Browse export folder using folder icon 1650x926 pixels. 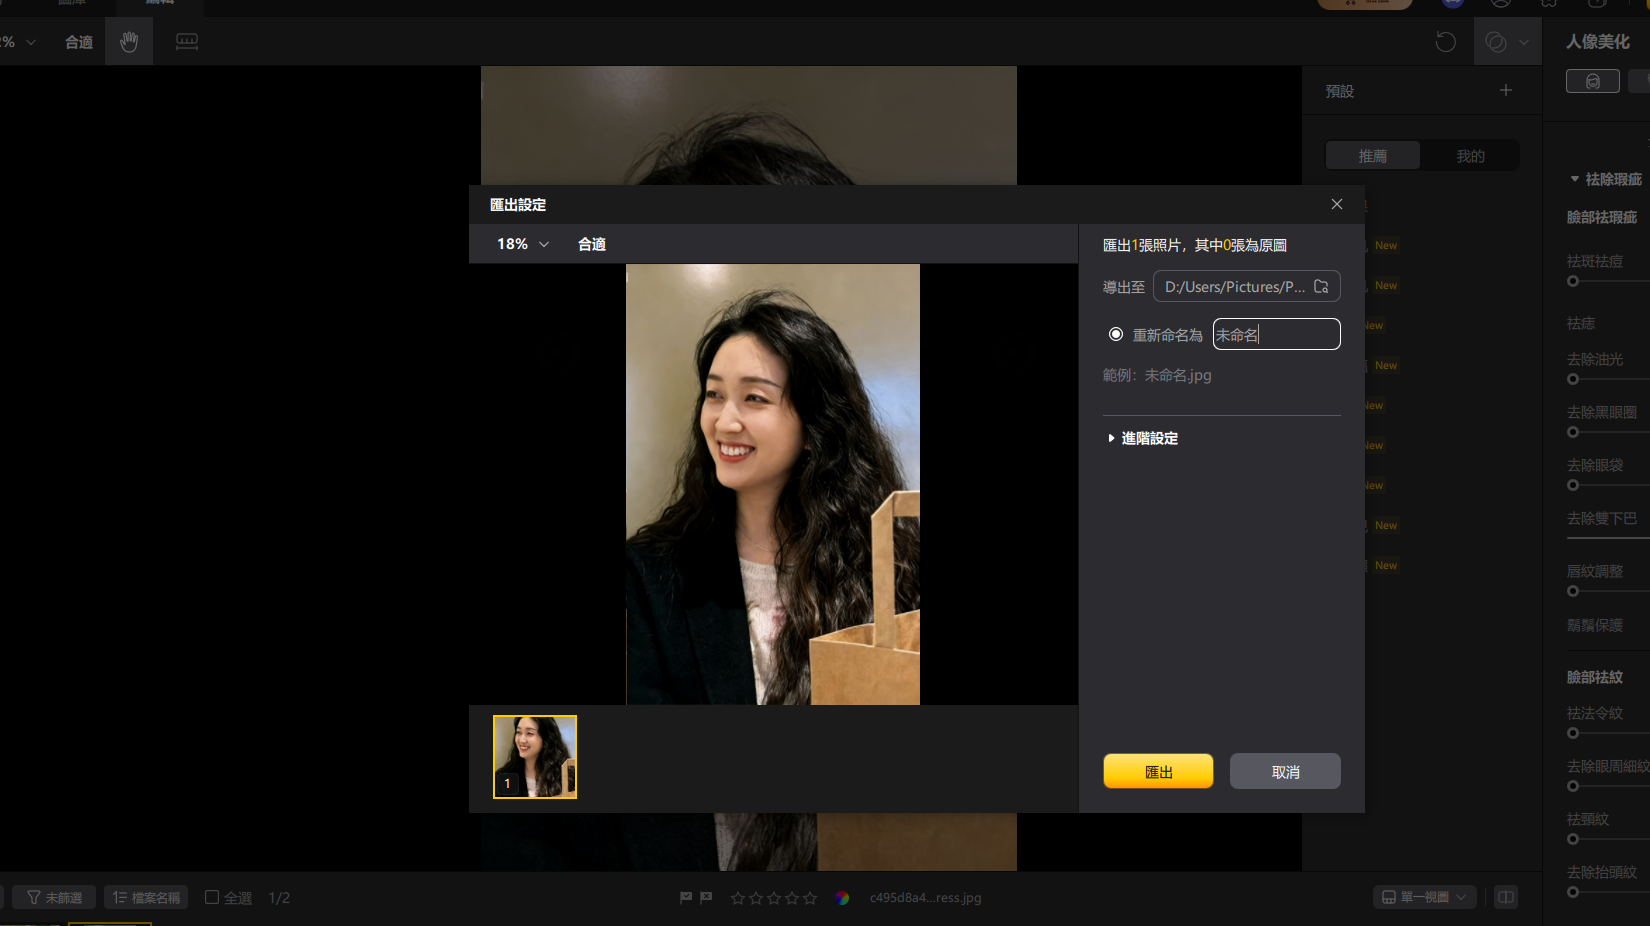point(1321,287)
